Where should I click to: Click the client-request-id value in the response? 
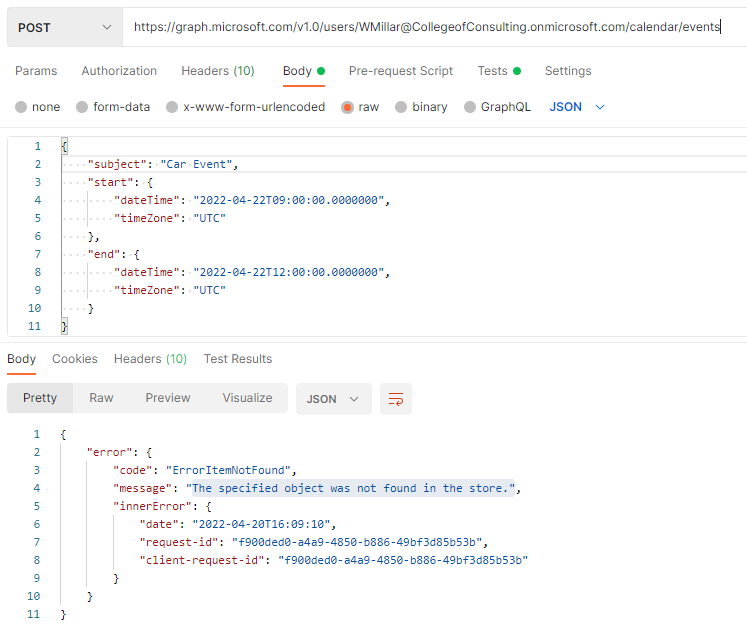point(403,561)
